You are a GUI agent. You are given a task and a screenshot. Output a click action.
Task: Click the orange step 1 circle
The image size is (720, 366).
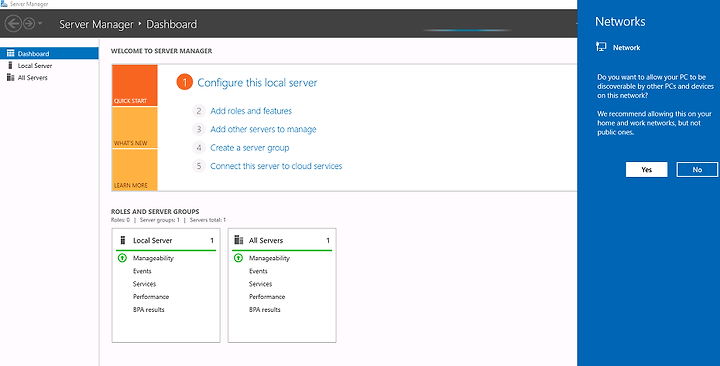185,83
